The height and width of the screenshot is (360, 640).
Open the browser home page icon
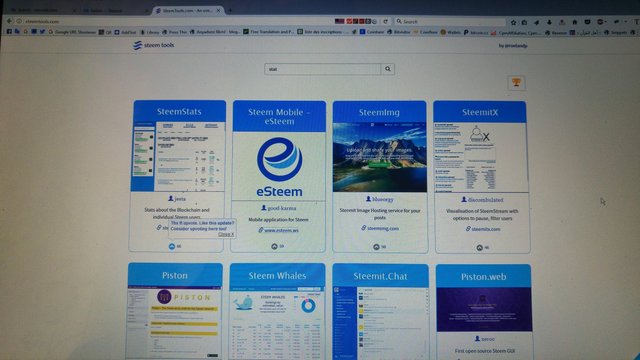(x=574, y=22)
